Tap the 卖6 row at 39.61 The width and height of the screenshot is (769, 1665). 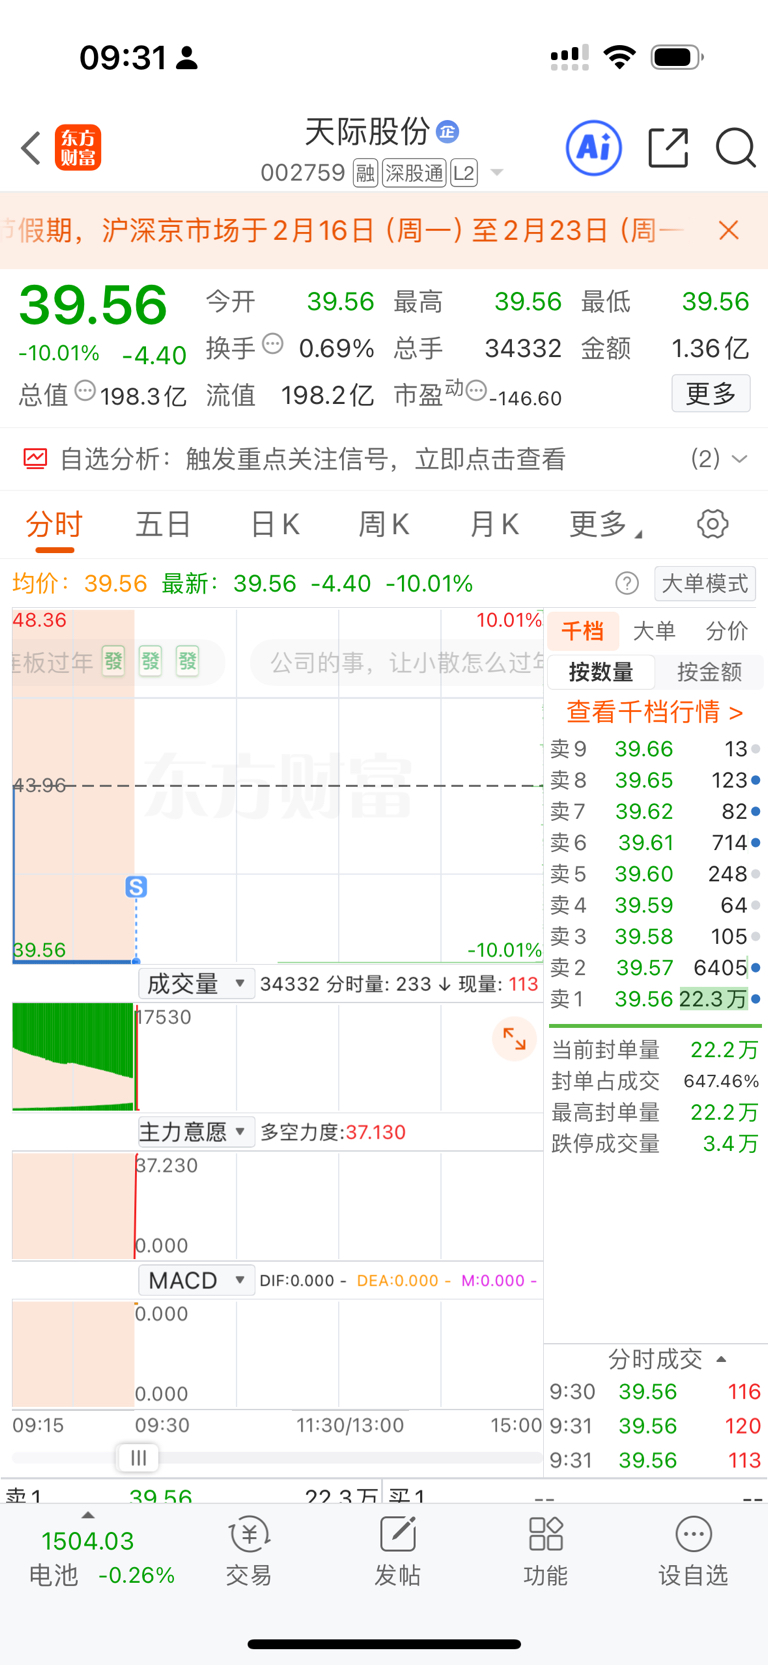point(655,843)
